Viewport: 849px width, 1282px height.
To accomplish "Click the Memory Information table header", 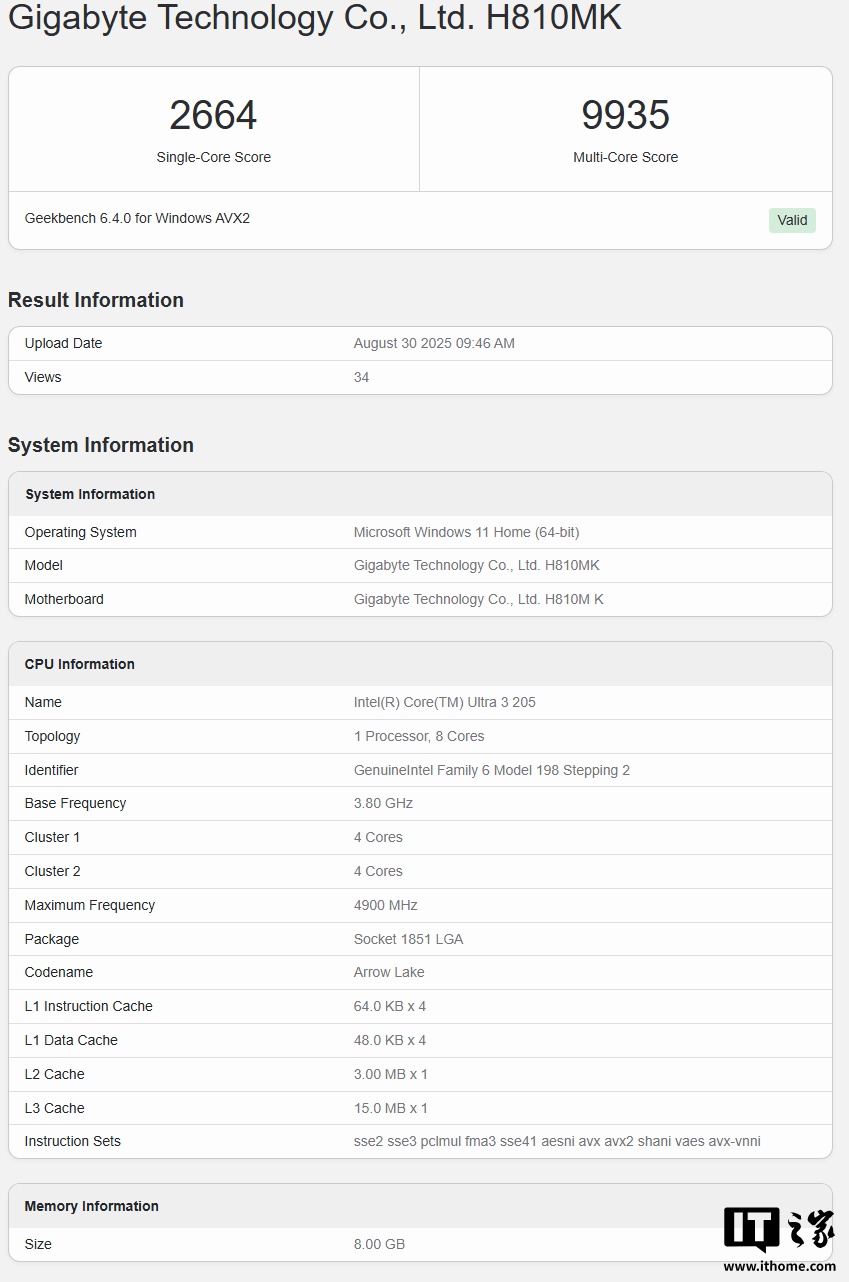I will point(92,1206).
